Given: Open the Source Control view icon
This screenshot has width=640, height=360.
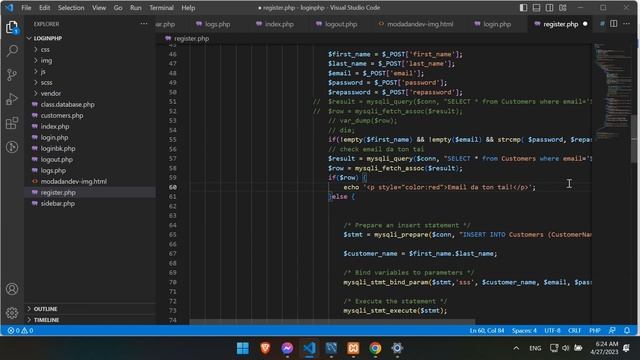Looking at the screenshot, I should (x=12, y=75).
